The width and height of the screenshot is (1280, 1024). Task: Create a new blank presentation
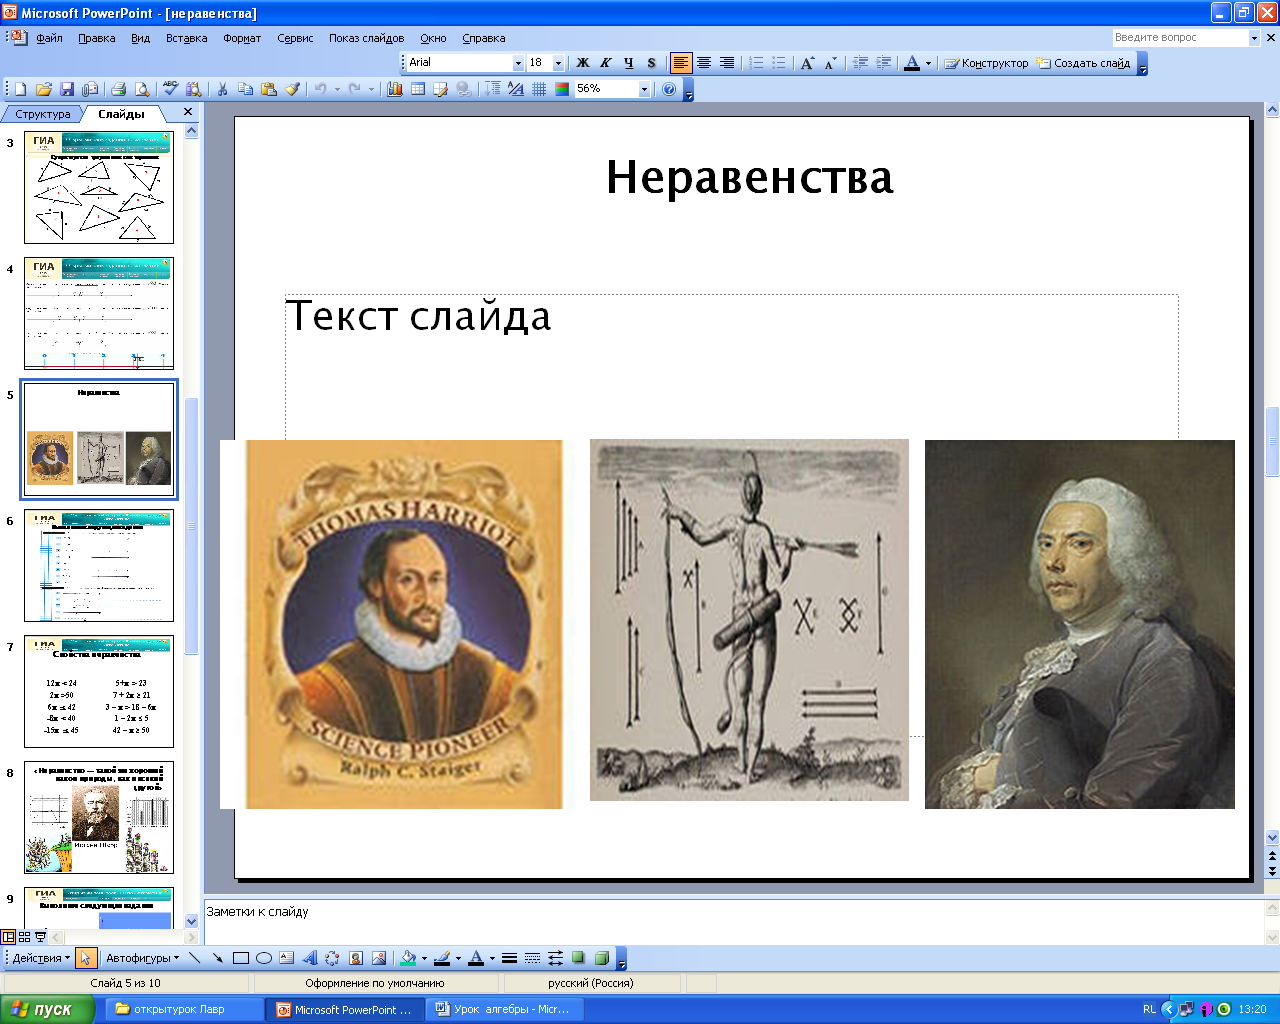19,89
